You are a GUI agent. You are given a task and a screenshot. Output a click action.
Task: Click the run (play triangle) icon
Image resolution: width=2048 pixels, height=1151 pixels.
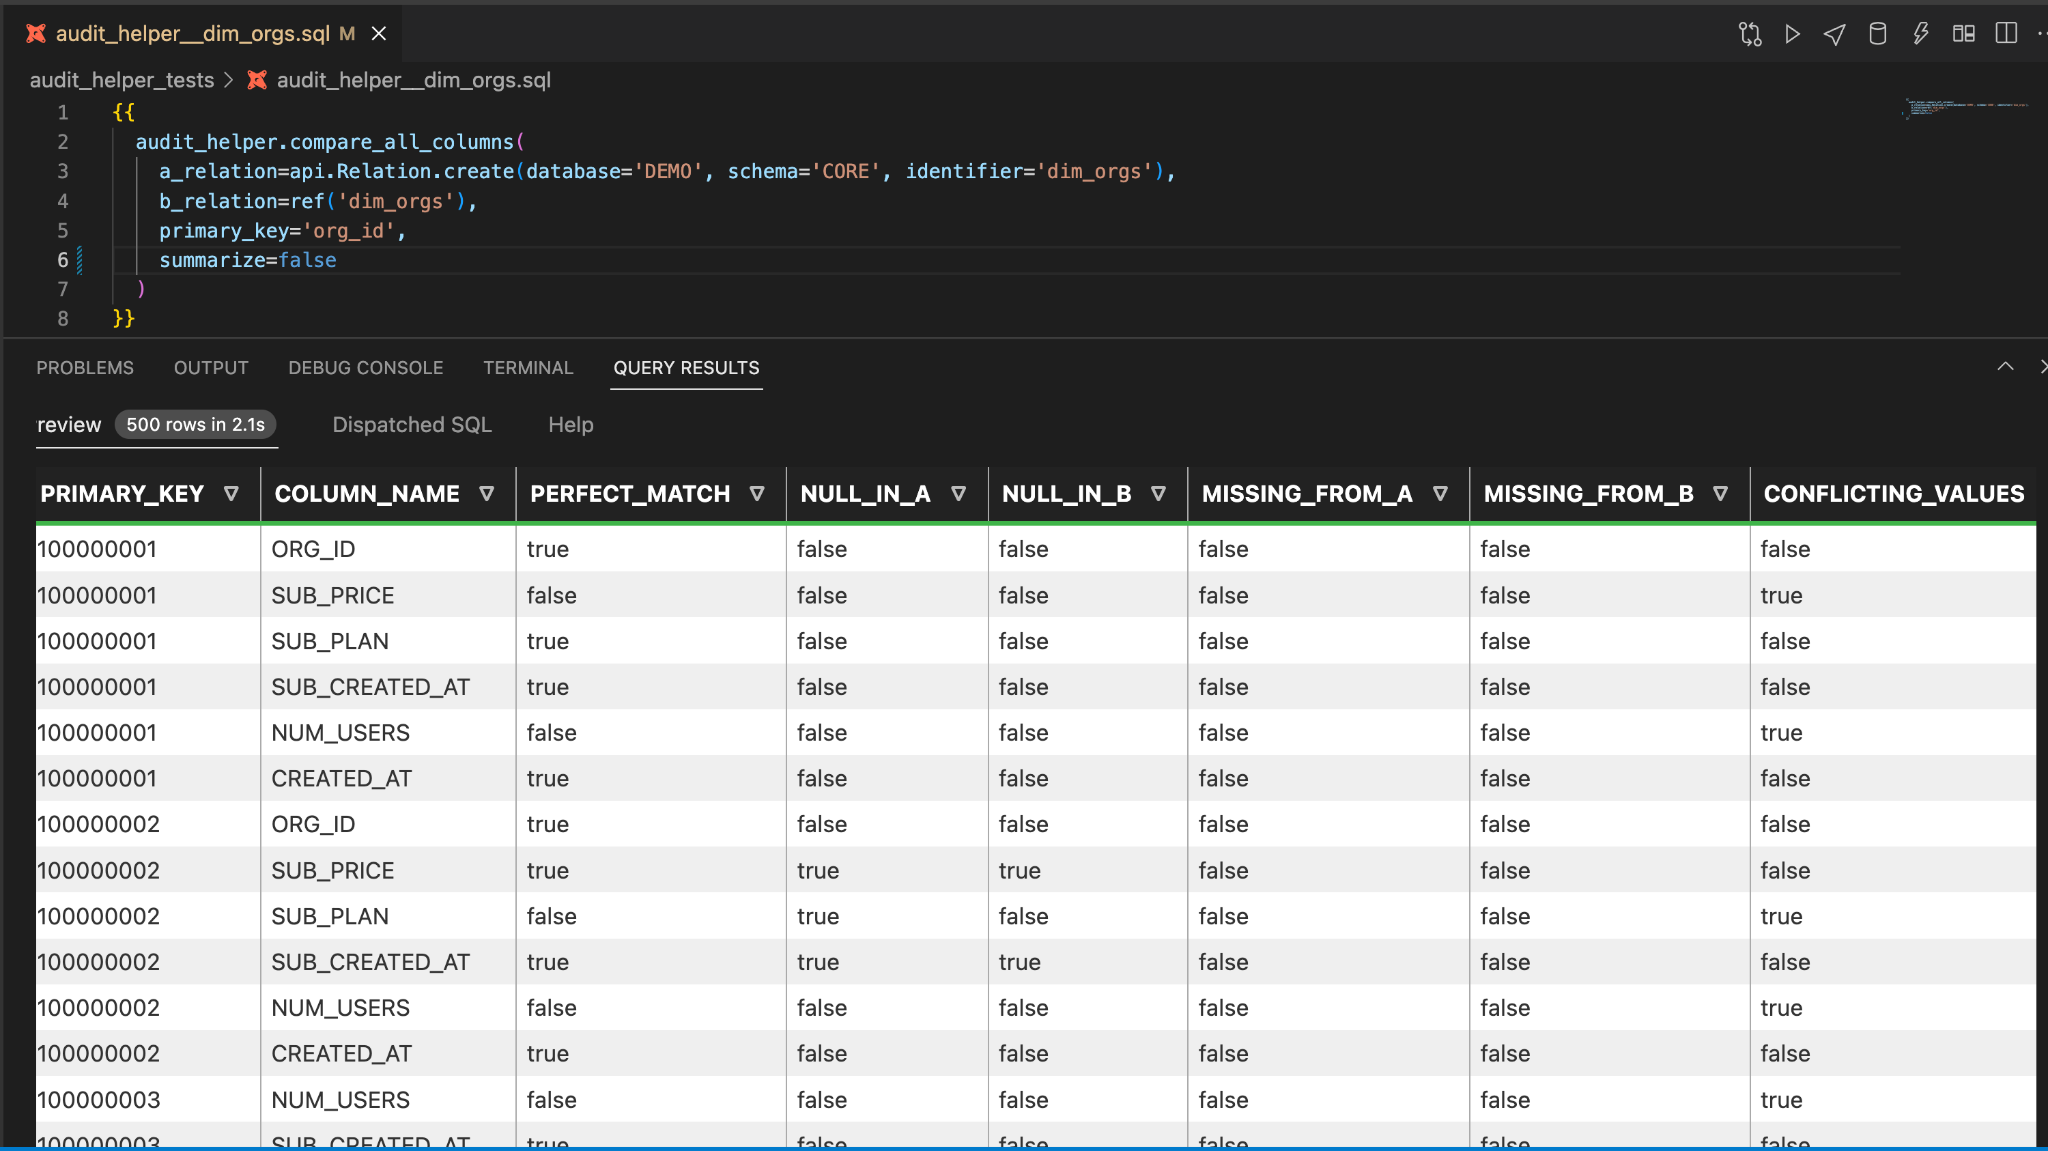pyautogui.click(x=1793, y=34)
